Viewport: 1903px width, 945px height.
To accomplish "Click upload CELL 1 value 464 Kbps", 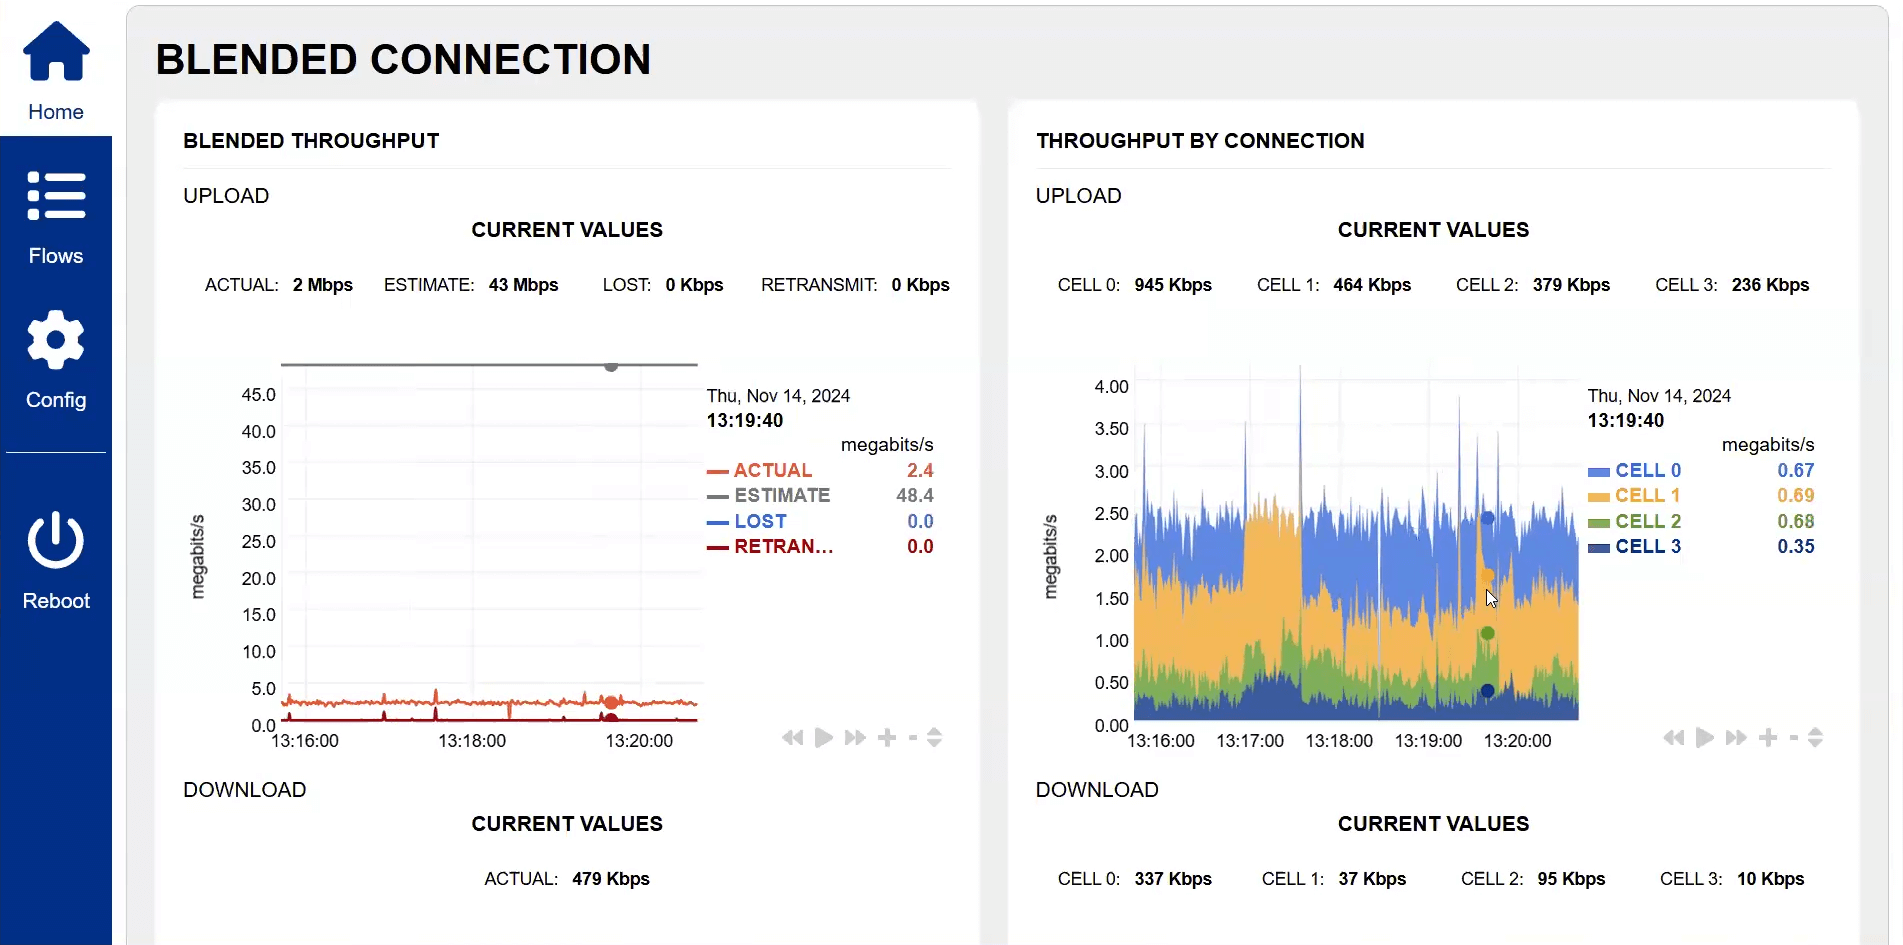I will point(1372,285).
